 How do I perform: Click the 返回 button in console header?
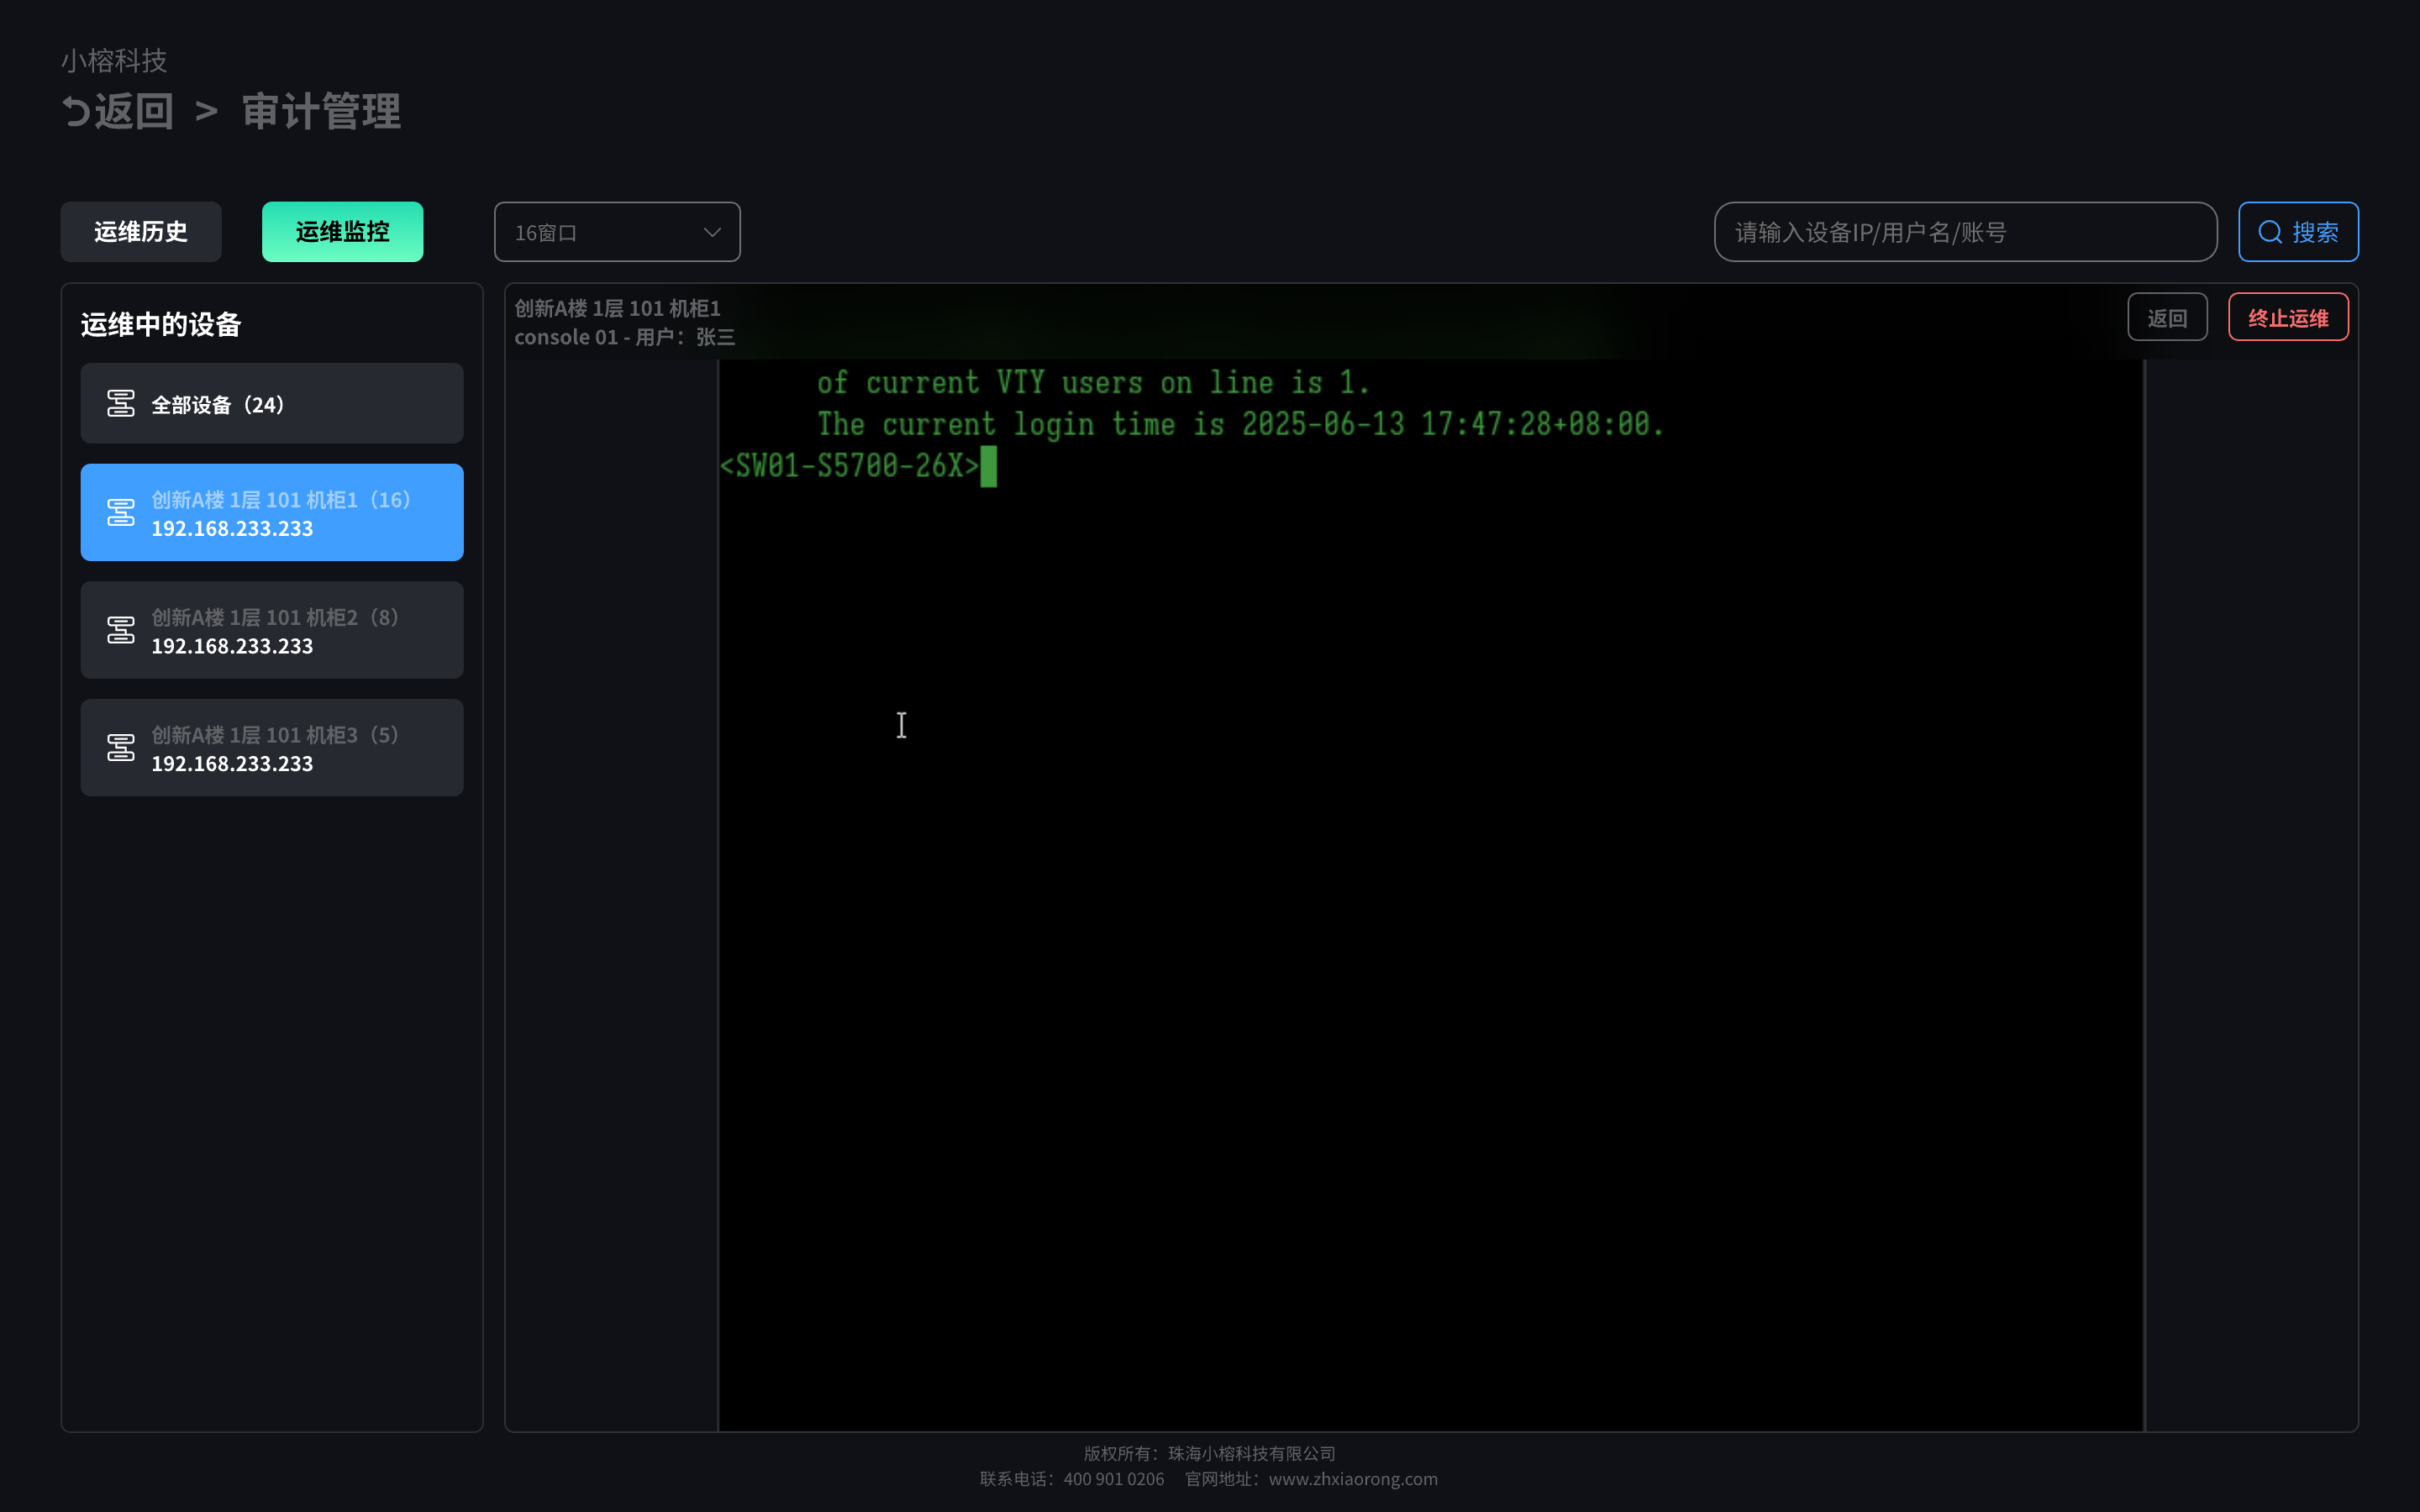[2166, 318]
